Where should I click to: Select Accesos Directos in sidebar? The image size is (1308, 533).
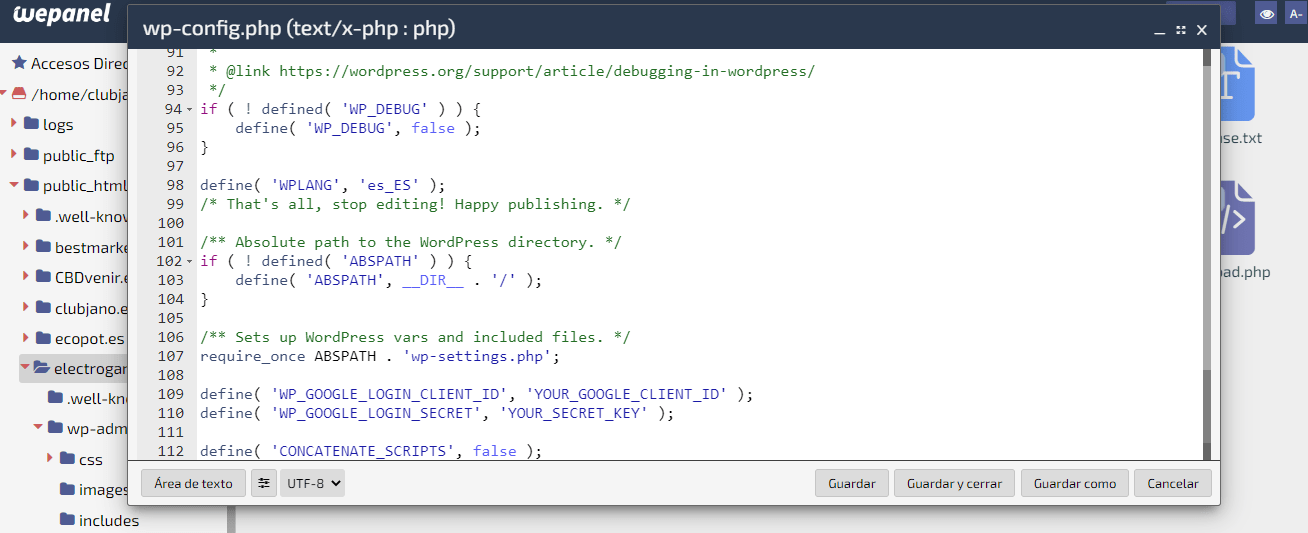80,63
